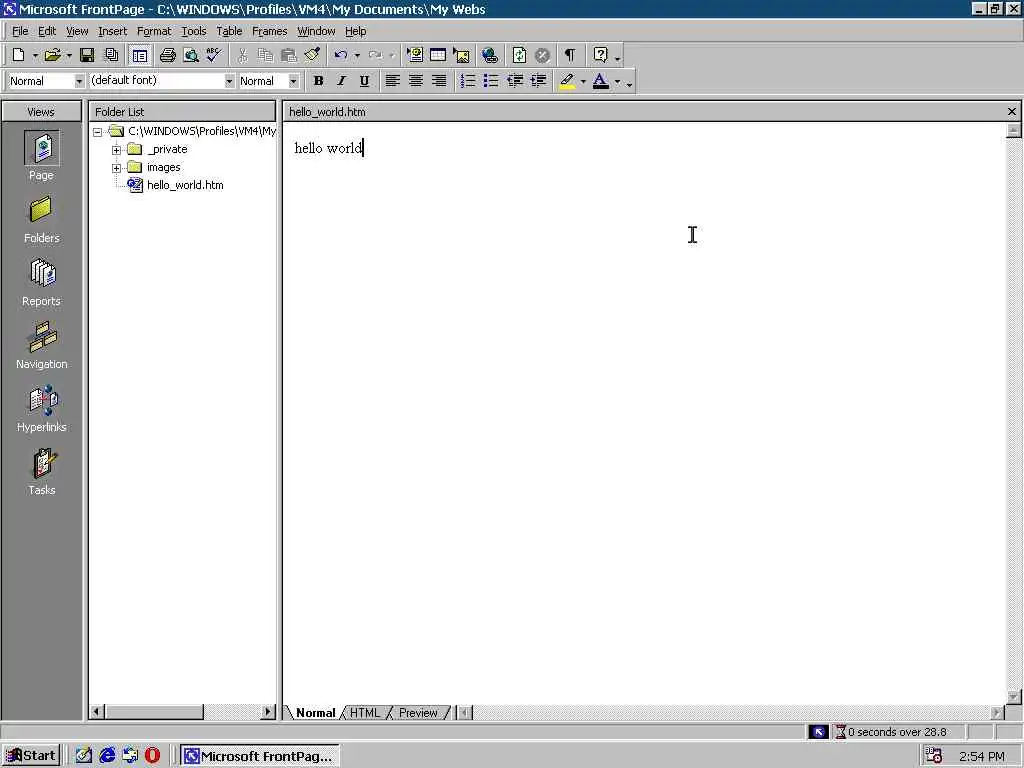1024x768 pixels.
Task: Click the Refresh page icon
Action: pyautogui.click(x=519, y=56)
